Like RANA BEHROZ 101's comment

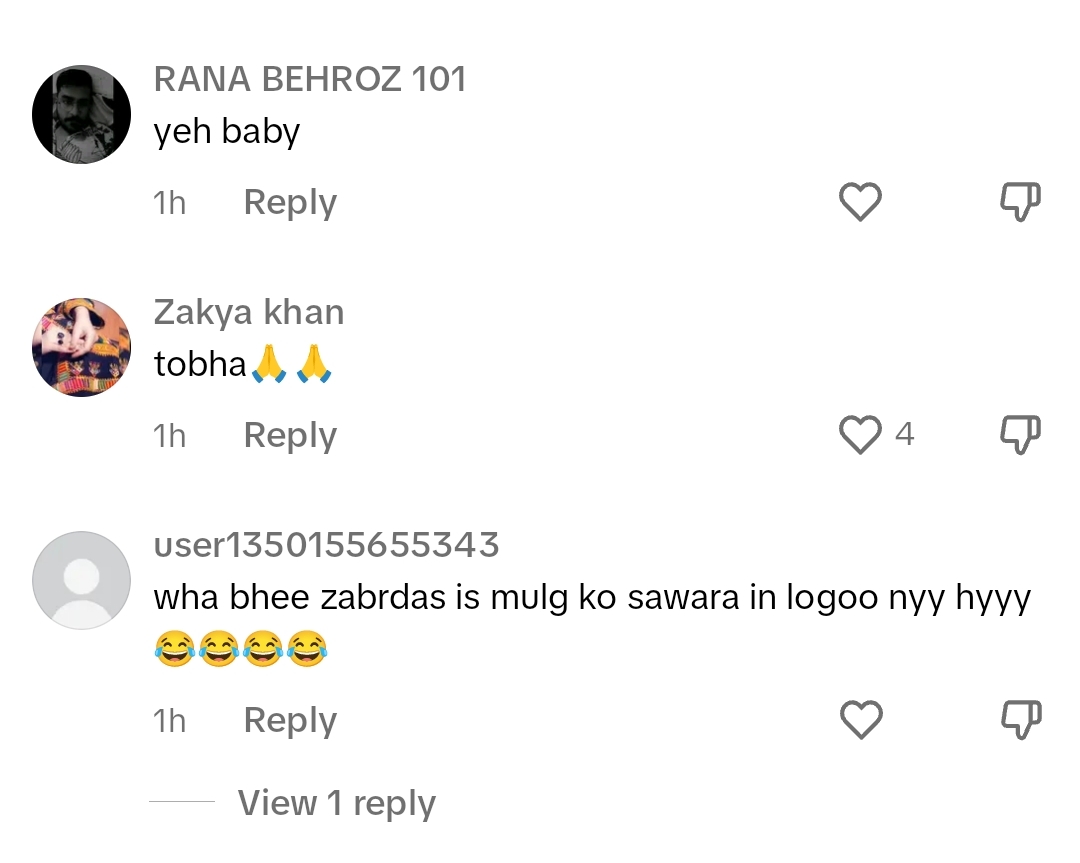[x=860, y=202]
